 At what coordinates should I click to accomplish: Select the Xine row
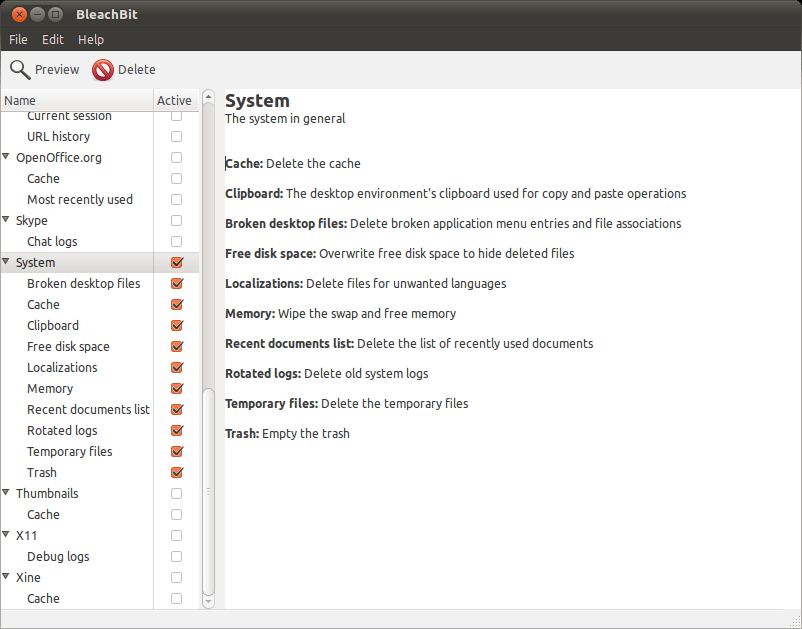pos(100,577)
